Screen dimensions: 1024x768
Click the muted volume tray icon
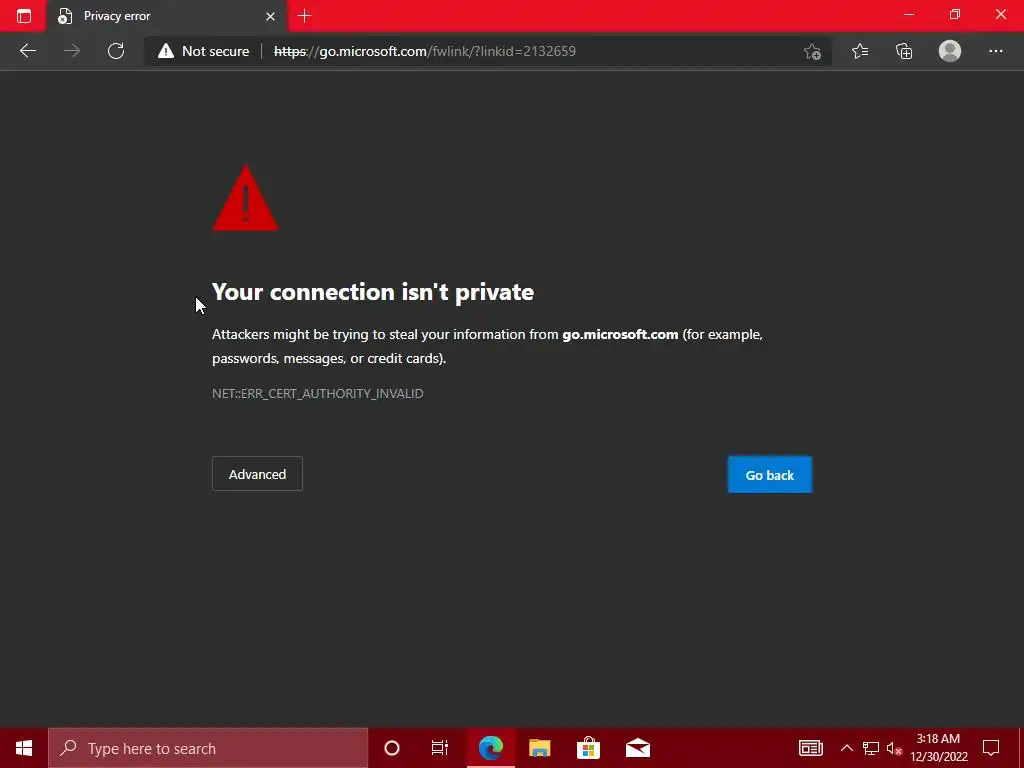893,748
